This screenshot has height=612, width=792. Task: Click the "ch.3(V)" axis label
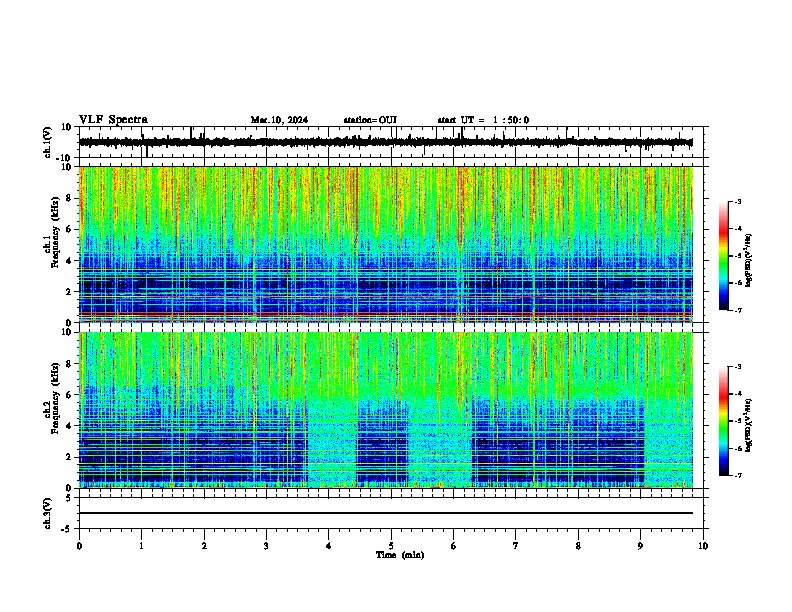48,513
